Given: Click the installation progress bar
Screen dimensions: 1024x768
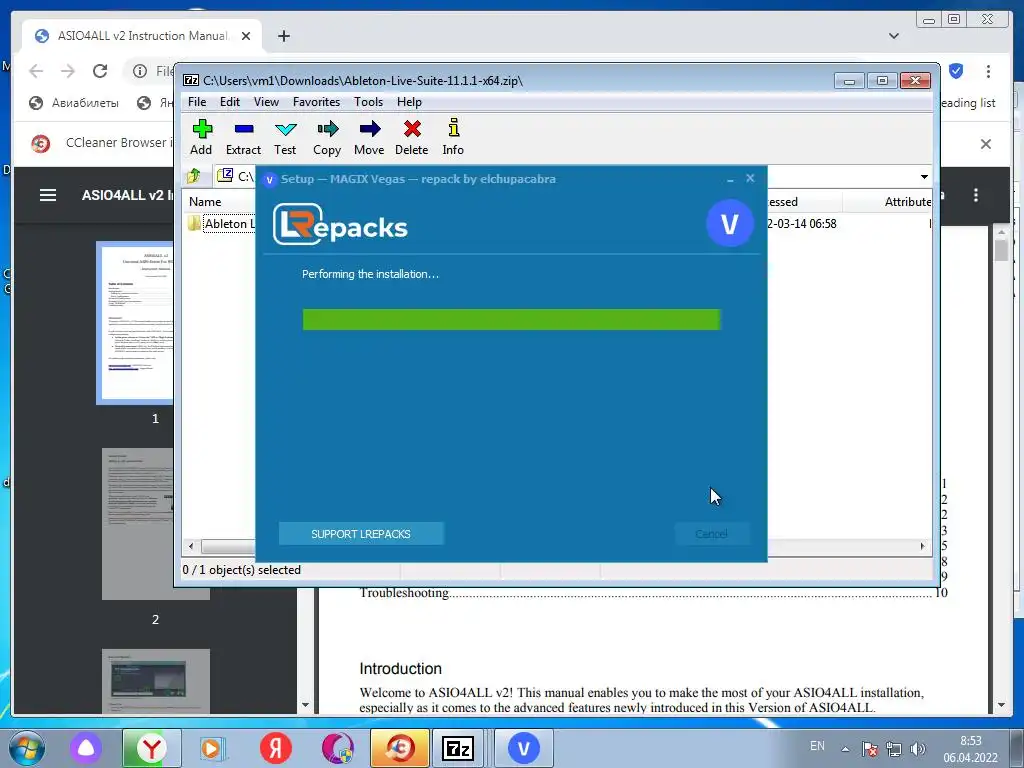Looking at the screenshot, I should click(511, 319).
